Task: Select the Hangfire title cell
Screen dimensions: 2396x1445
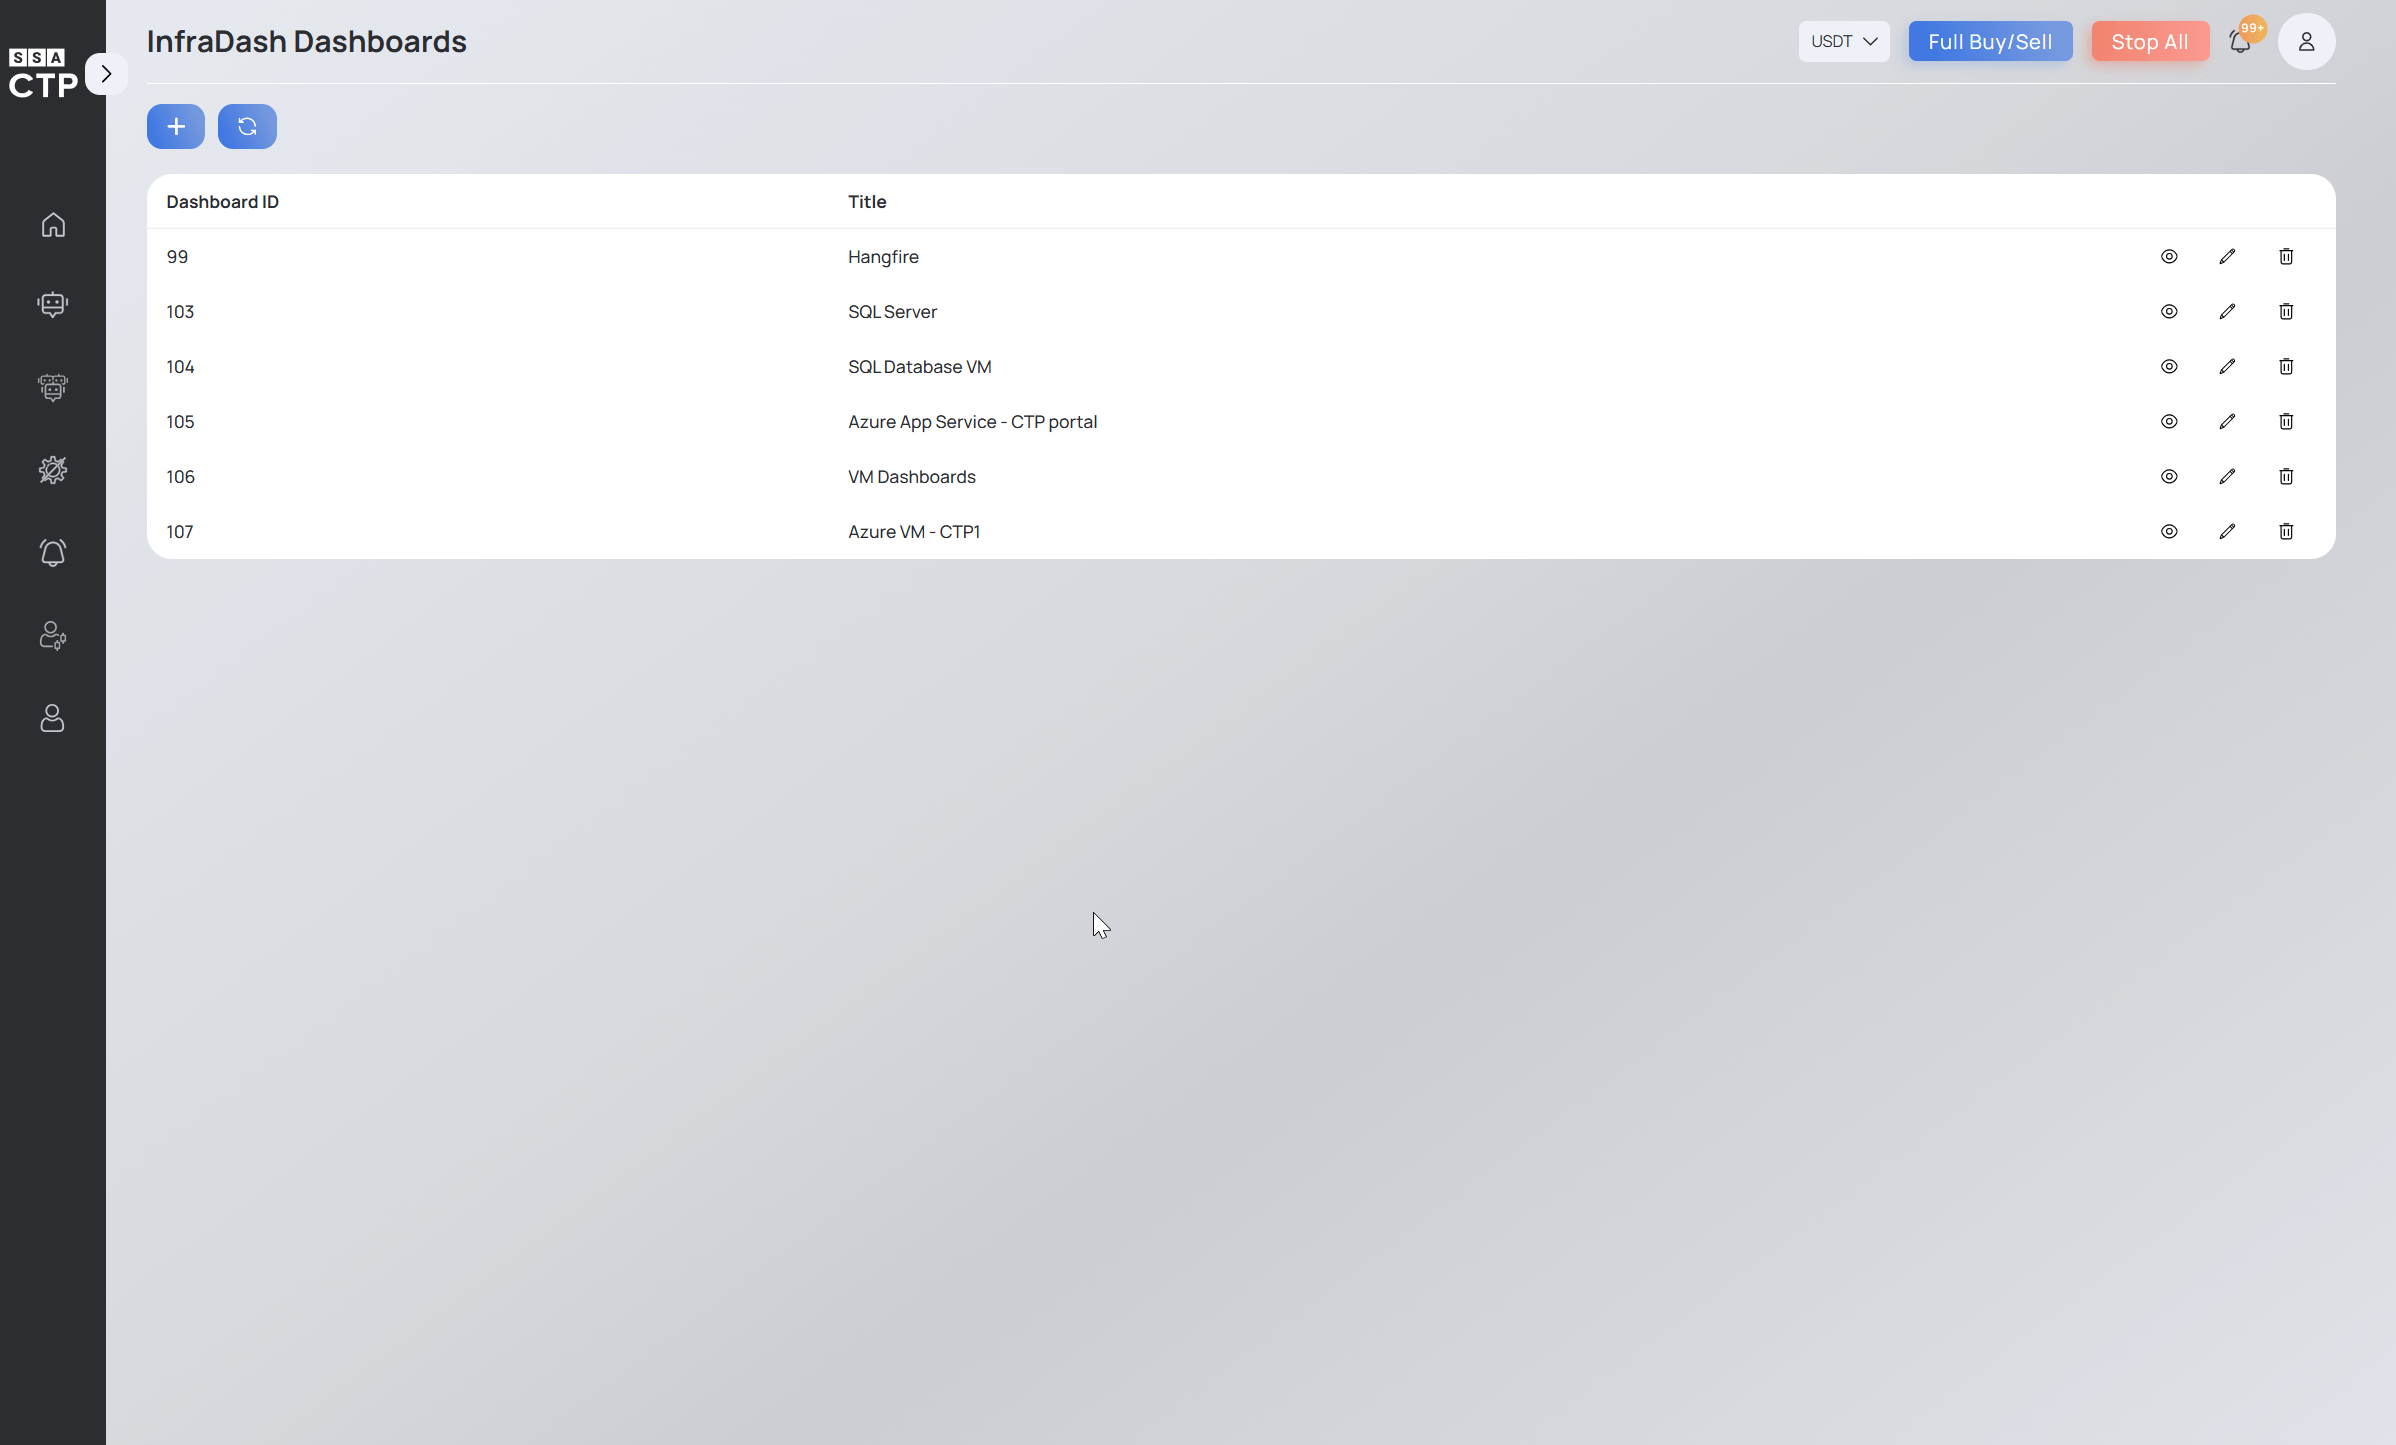Action: tap(883, 257)
